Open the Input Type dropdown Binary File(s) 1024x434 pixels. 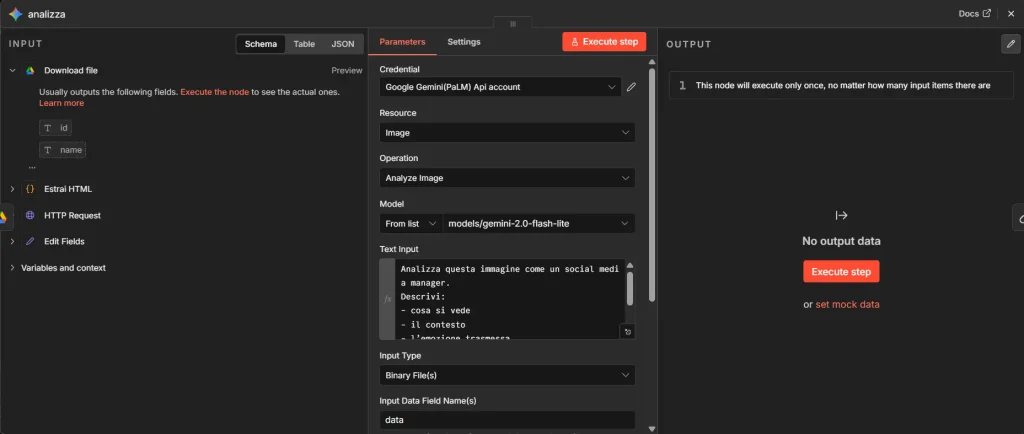507,375
